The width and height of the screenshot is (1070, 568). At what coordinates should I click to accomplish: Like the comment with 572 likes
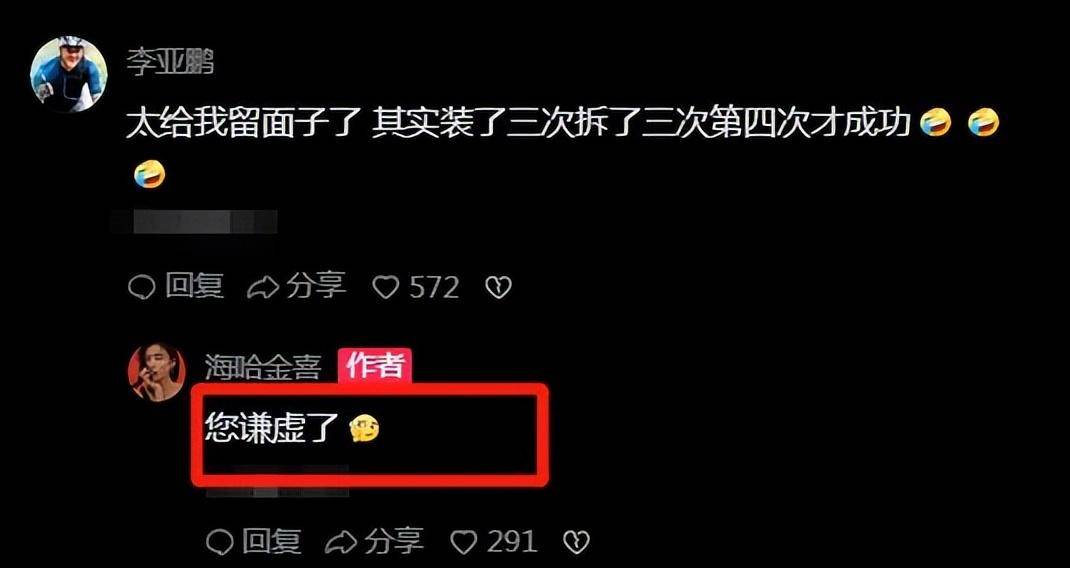[416, 287]
